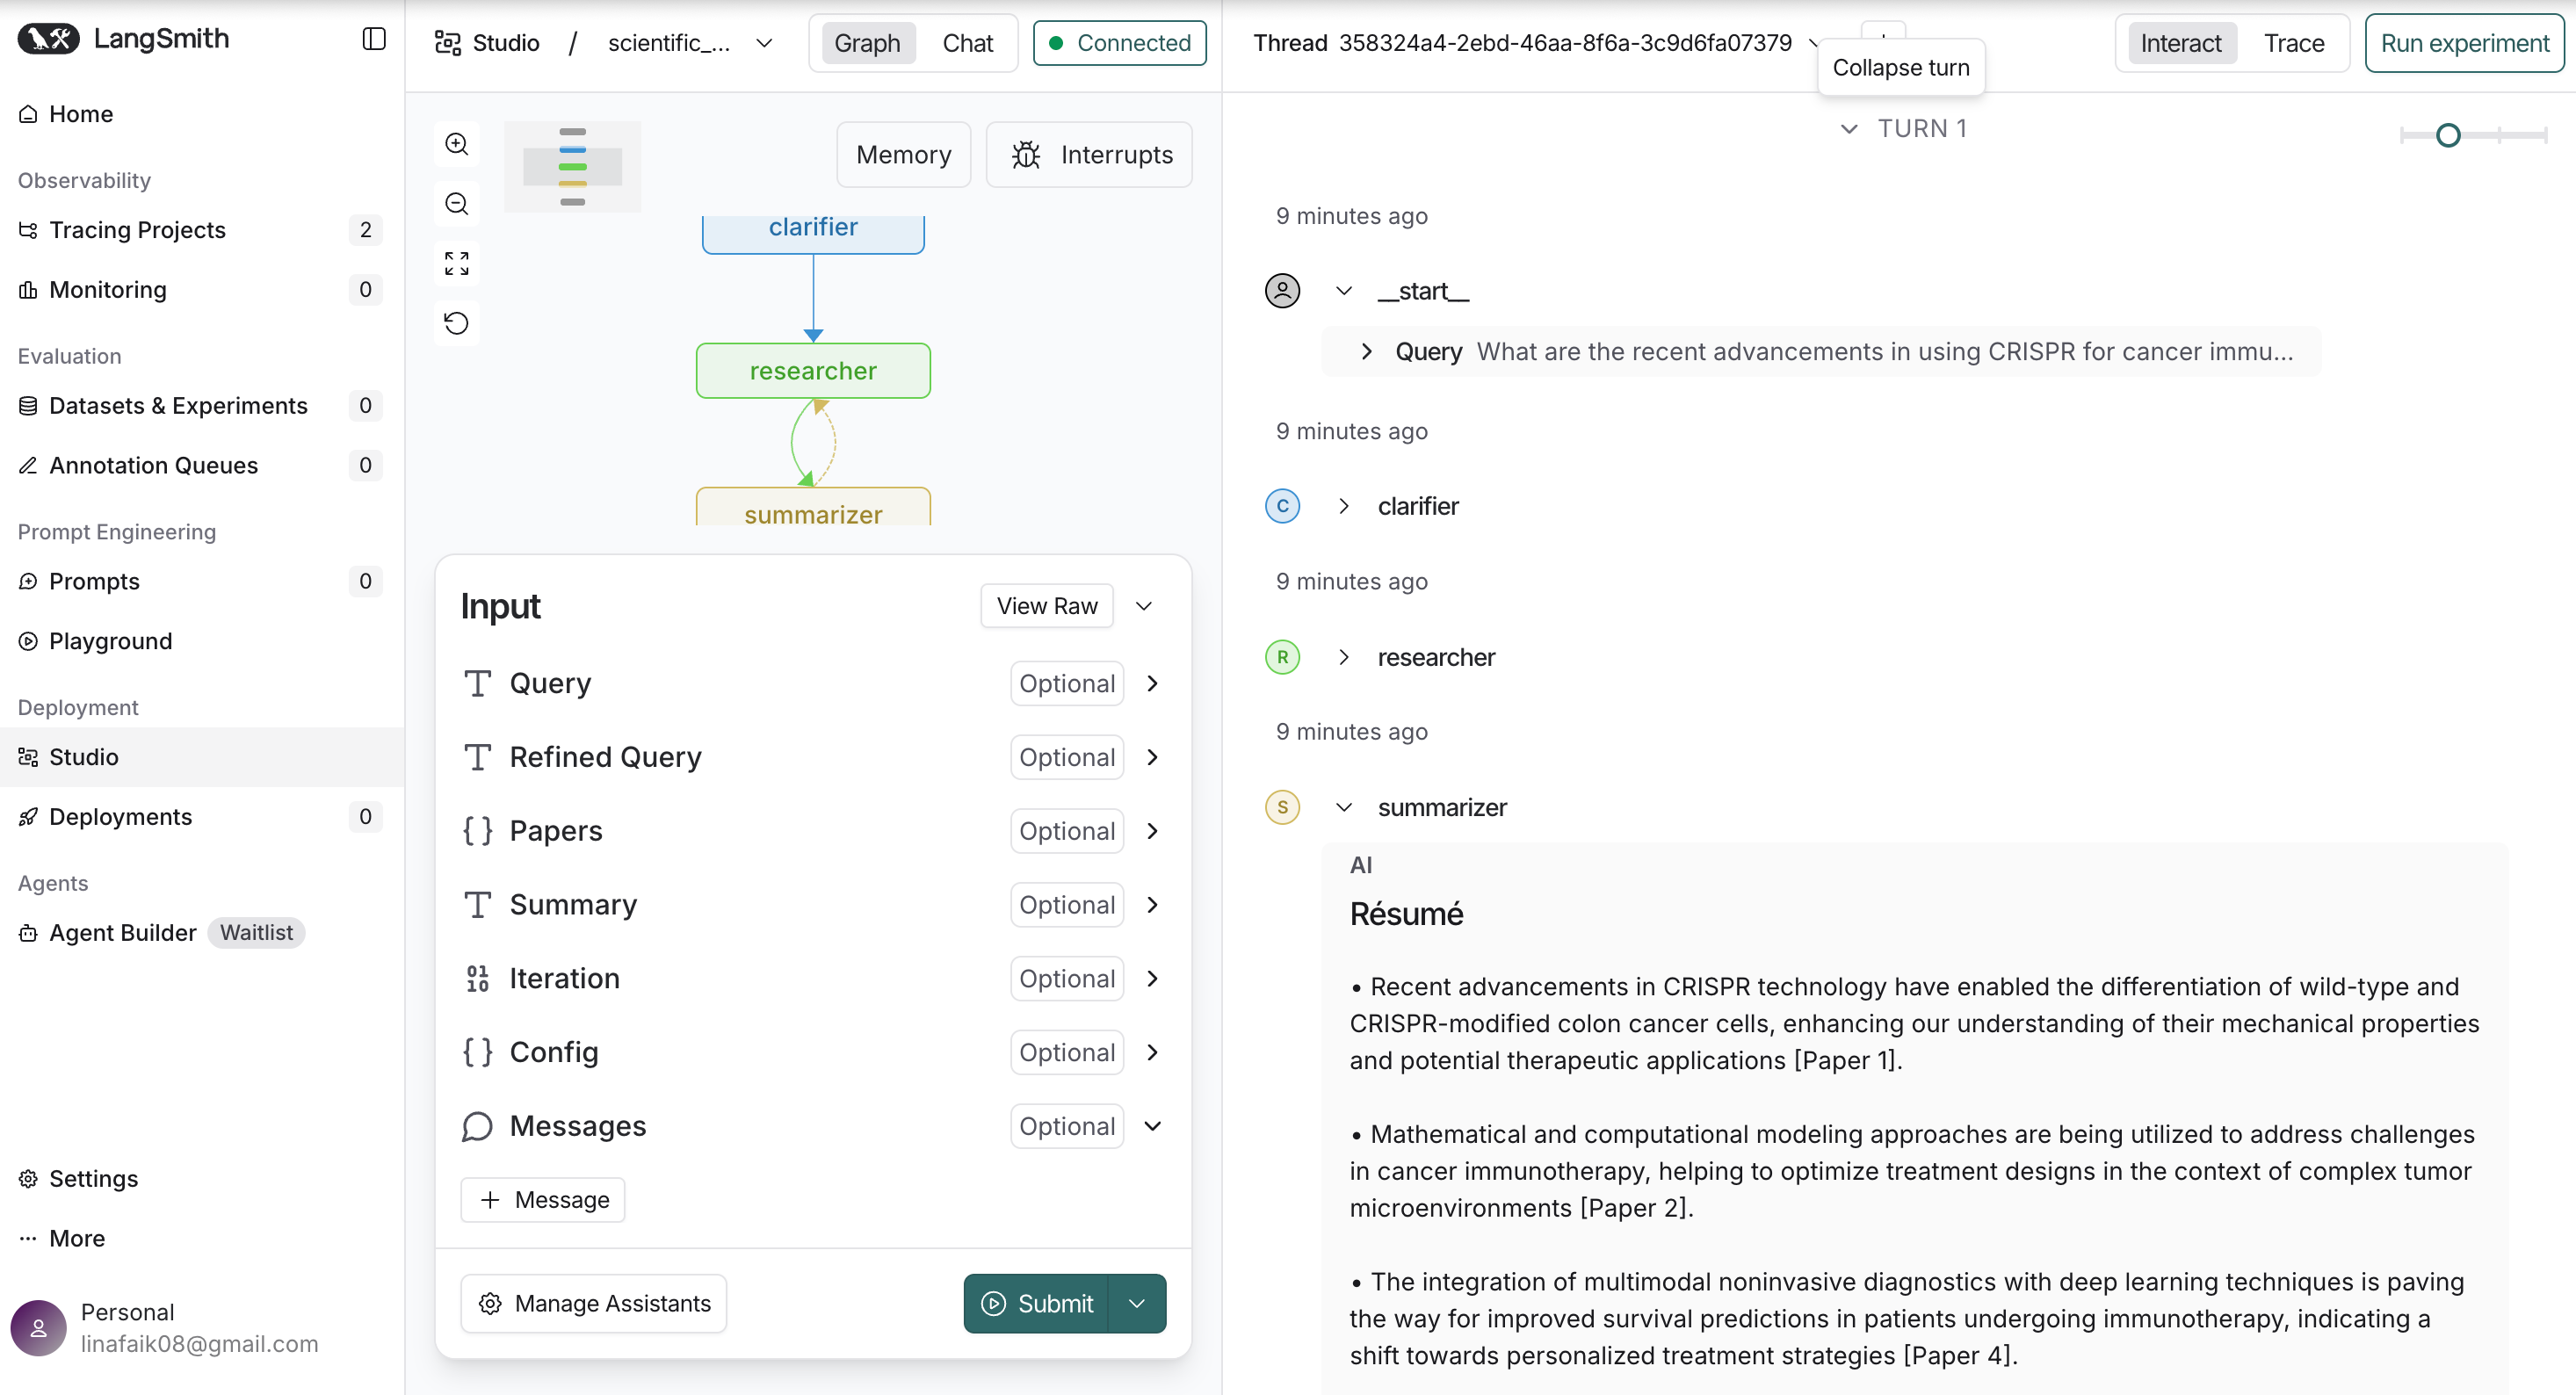This screenshot has height=1395, width=2576.
Task: Go to Playground in sidebar
Action: click(x=110, y=641)
